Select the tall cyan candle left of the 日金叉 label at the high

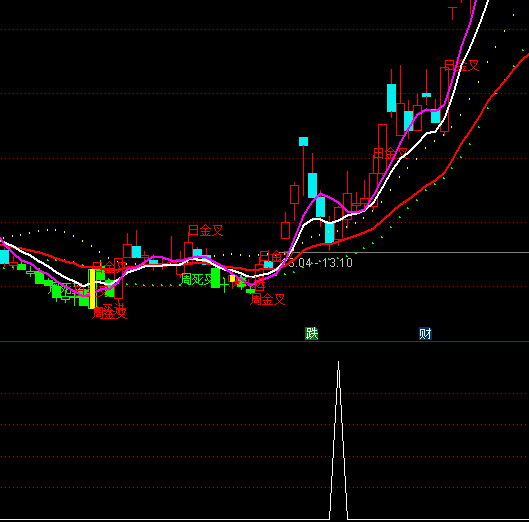(x=391, y=98)
